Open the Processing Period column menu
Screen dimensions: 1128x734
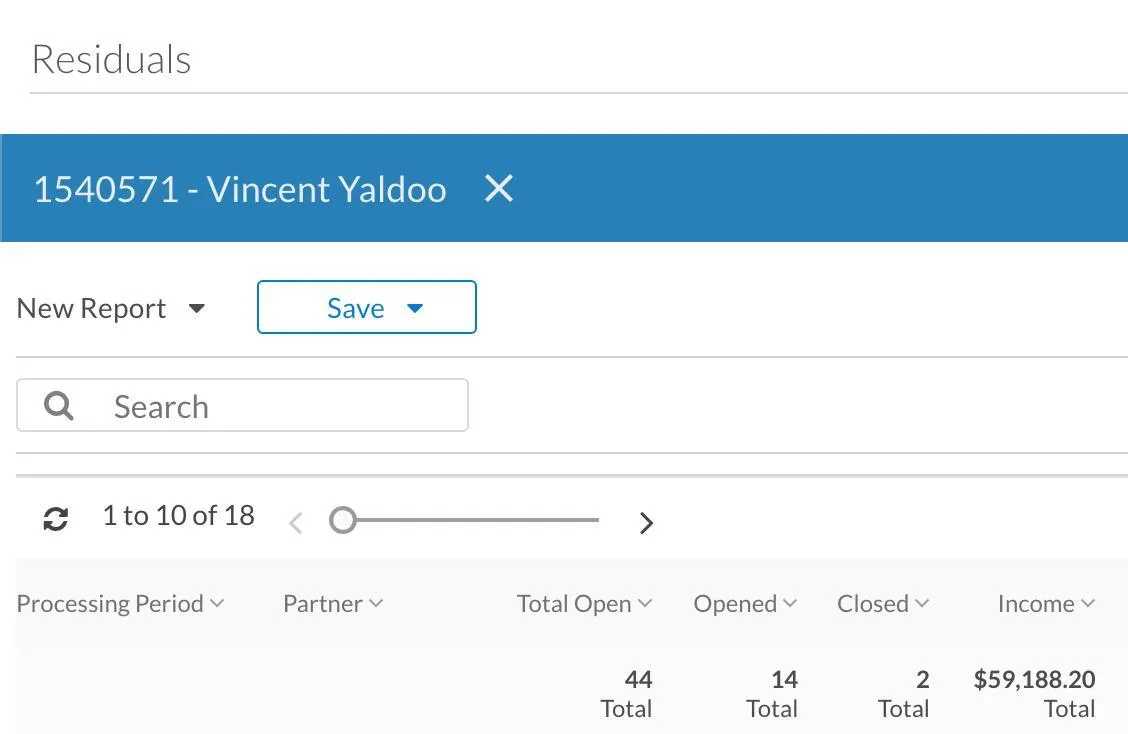point(217,603)
